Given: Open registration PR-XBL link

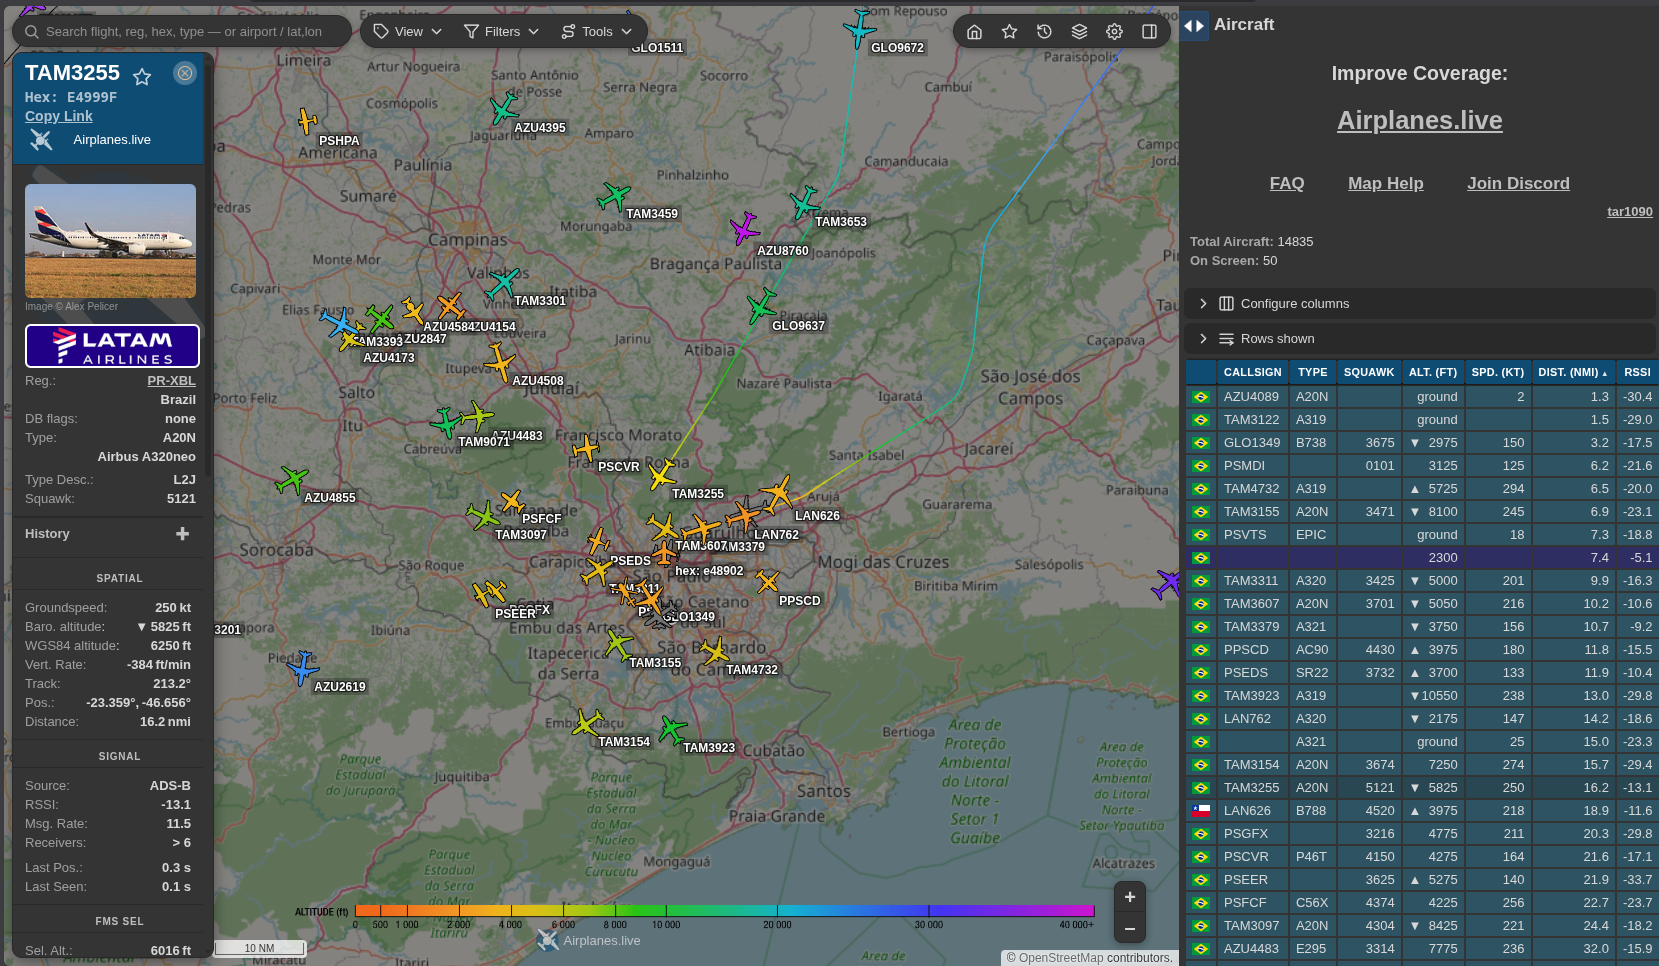Looking at the screenshot, I should tap(171, 381).
